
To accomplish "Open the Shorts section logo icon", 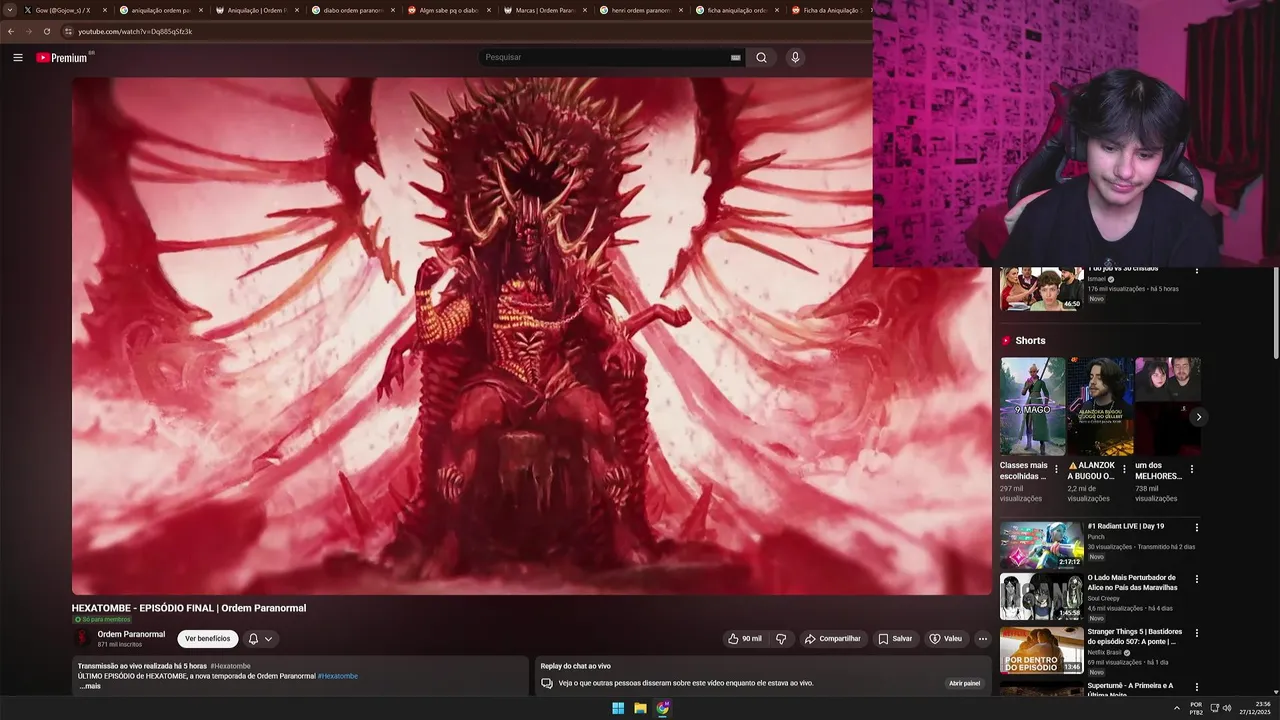I will 1007,341.
